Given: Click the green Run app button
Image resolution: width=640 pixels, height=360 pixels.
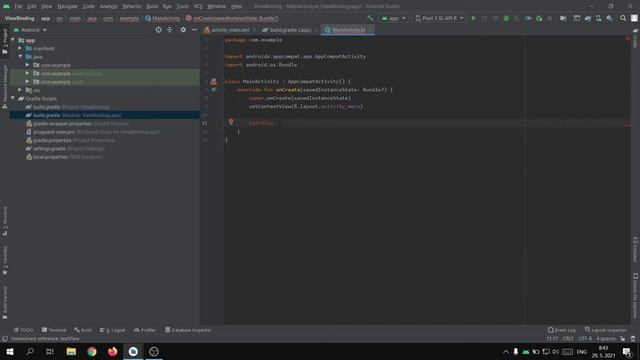Looking at the screenshot, I should click(x=473, y=18).
